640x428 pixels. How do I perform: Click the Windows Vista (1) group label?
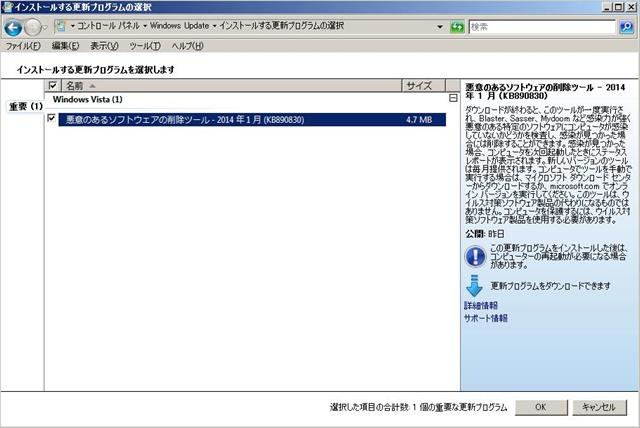point(87,99)
